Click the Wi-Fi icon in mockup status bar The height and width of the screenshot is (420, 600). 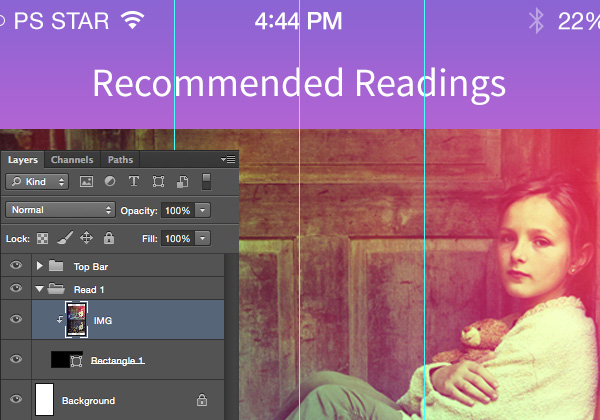(132, 20)
